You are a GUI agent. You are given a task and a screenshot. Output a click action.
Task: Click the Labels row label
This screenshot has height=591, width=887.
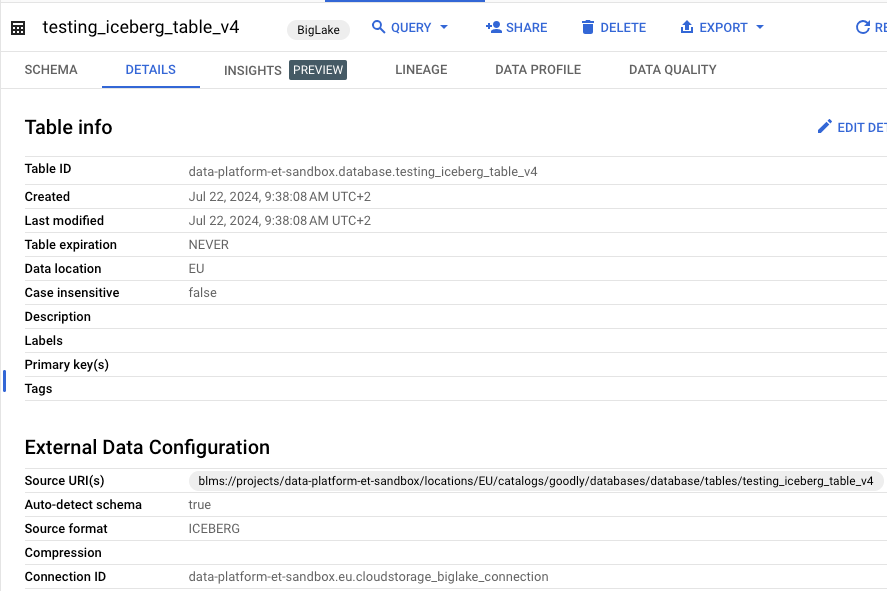(x=43, y=340)
